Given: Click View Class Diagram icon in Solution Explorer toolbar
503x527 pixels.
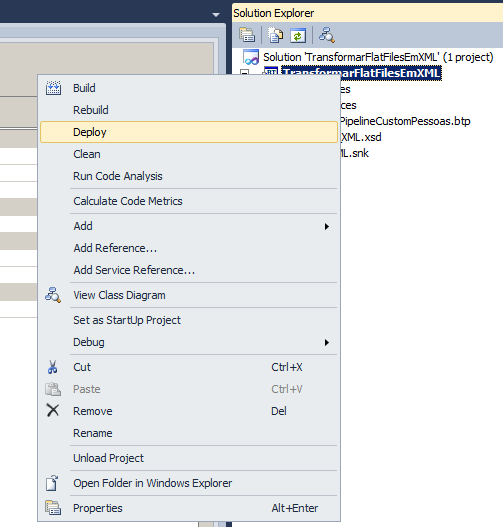Looking at the screenshot, I should pos(326,35).
